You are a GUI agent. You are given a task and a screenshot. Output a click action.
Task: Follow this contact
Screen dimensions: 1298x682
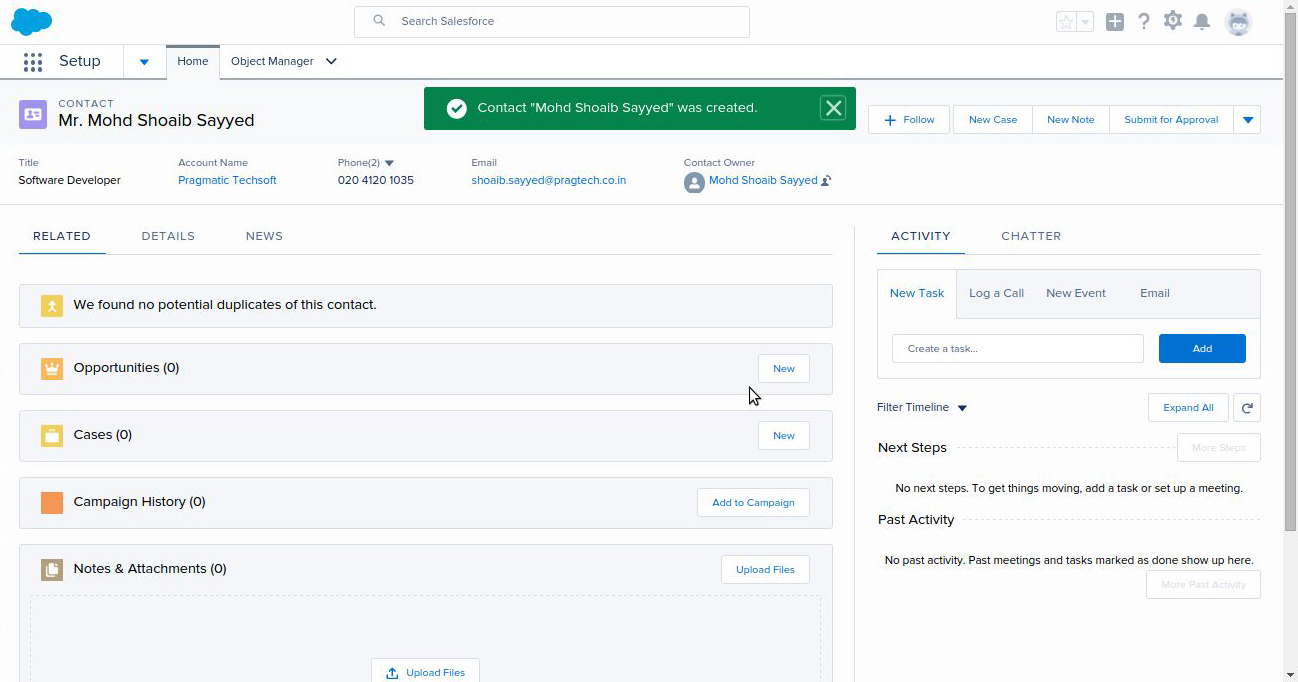tap(909, 120)
